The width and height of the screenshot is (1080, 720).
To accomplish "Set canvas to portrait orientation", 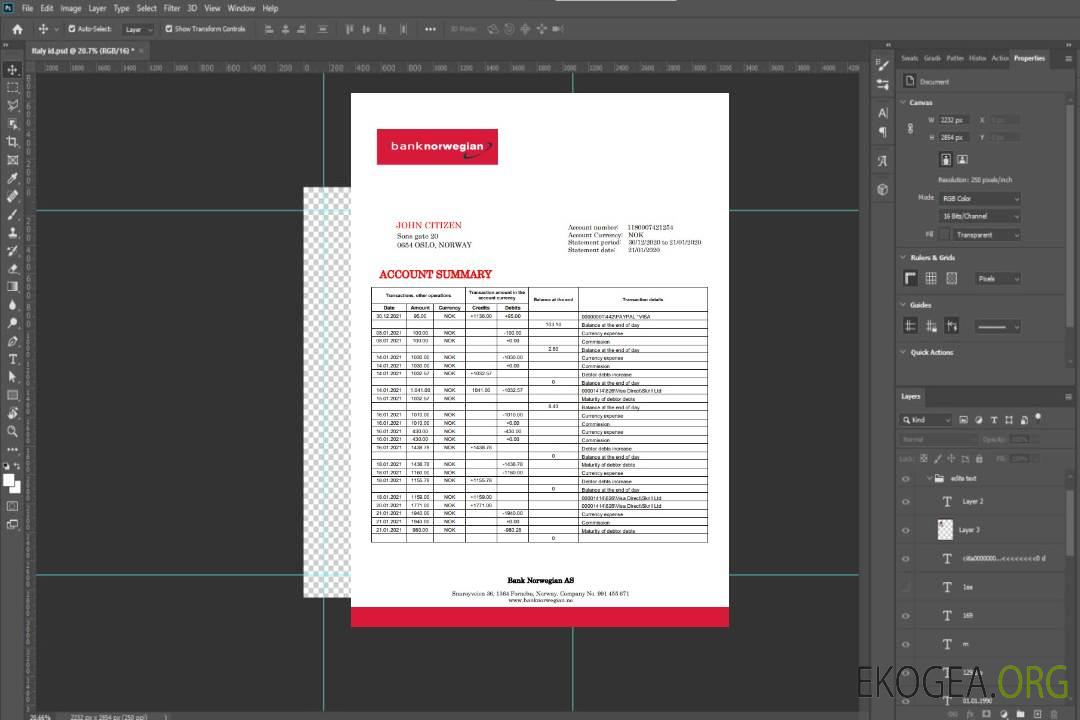I will tap(945, 159).
